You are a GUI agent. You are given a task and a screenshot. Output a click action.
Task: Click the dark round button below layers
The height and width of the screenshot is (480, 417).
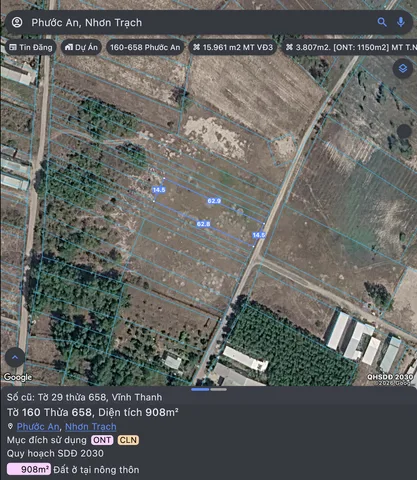(404, 131)
